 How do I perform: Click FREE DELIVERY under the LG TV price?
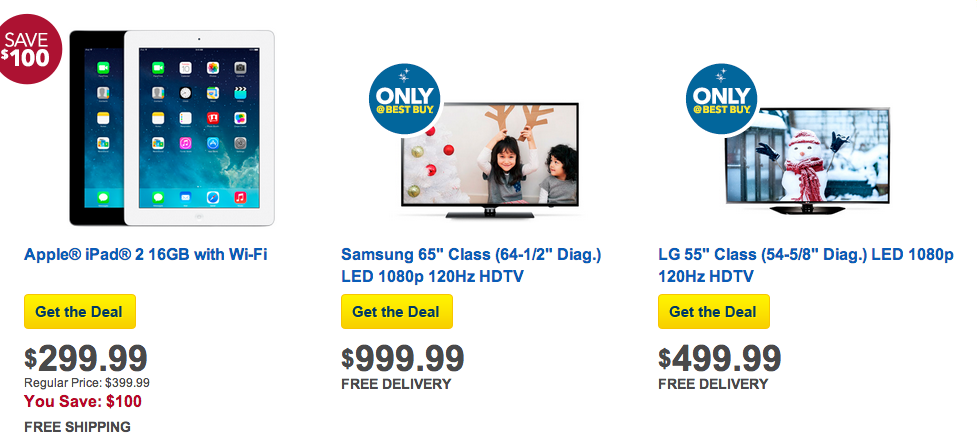click(713, 384)
